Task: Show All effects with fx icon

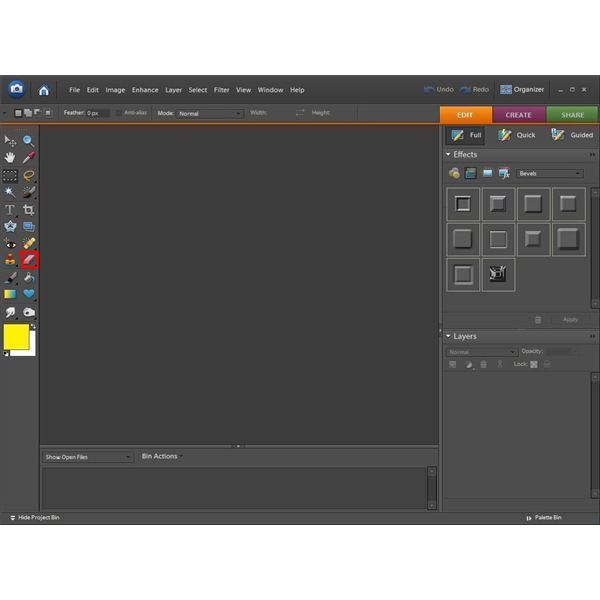Action: pyautogui.click(x=504, y=173)
